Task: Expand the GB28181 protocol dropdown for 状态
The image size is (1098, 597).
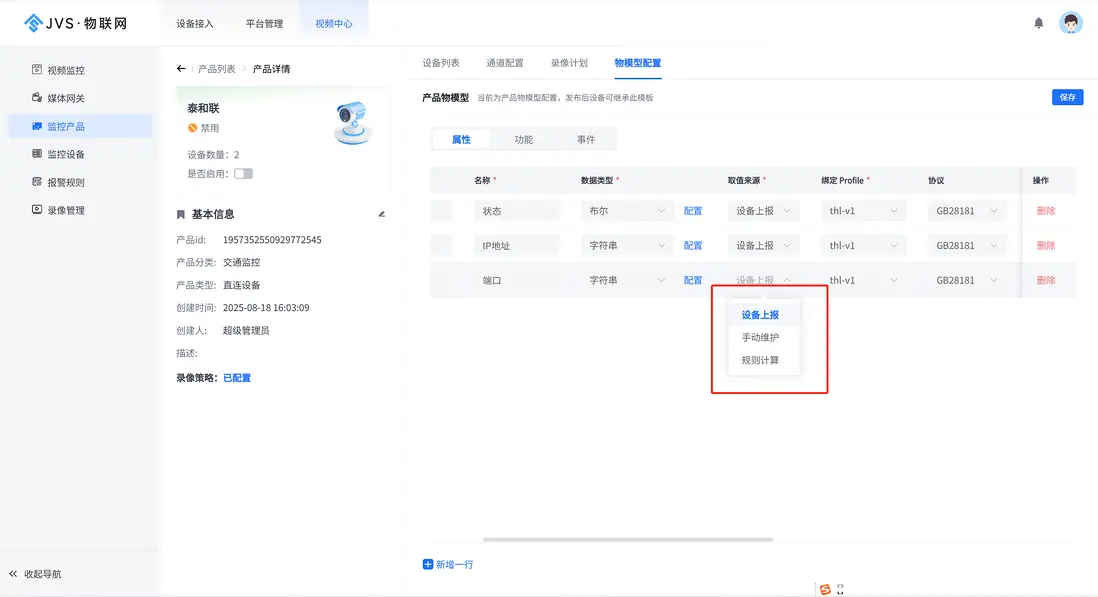Action: pos(966,210)
